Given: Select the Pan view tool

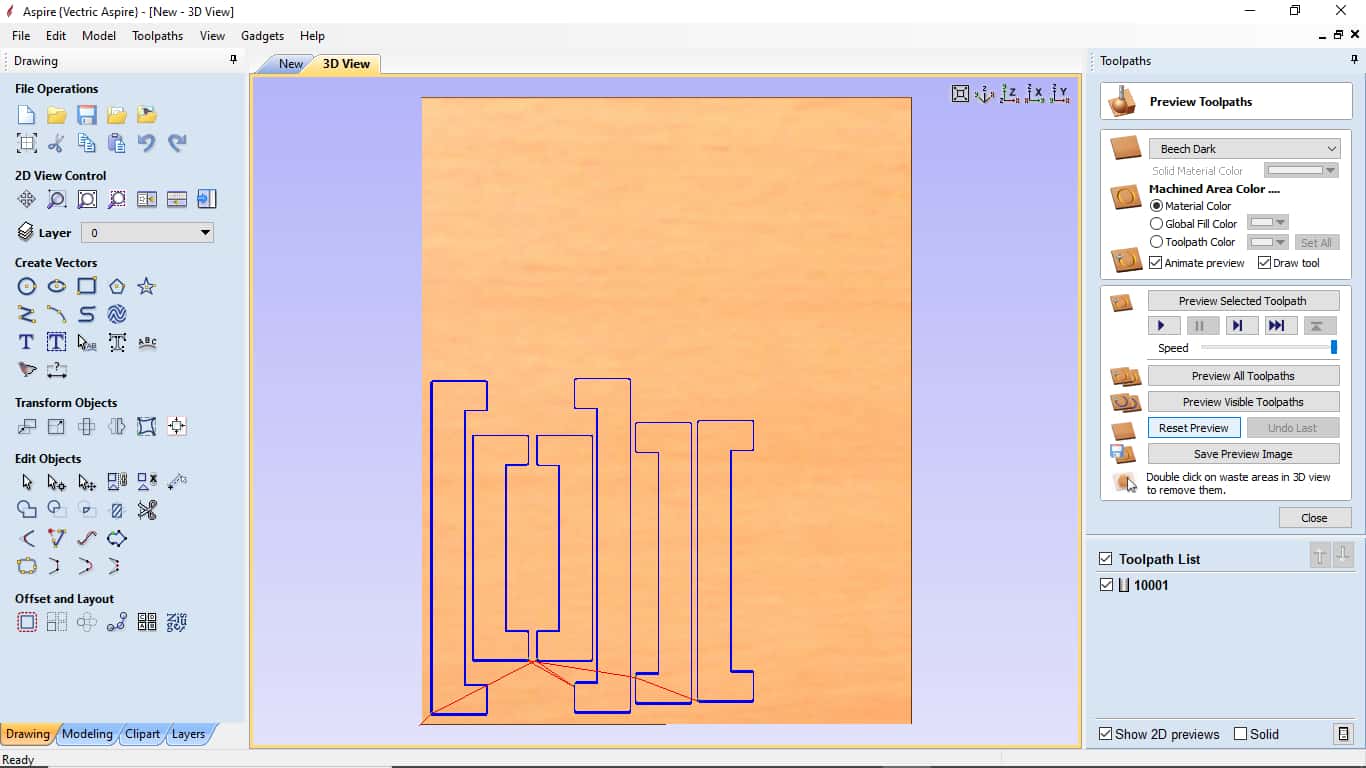Looking at the screenshot, I should (x=27, y=199).
